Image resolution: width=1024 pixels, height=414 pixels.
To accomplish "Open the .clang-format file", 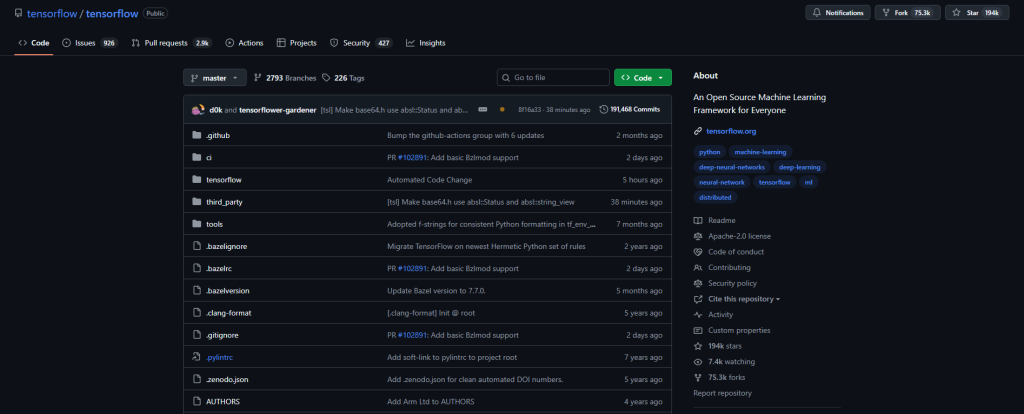I will 229,313.
